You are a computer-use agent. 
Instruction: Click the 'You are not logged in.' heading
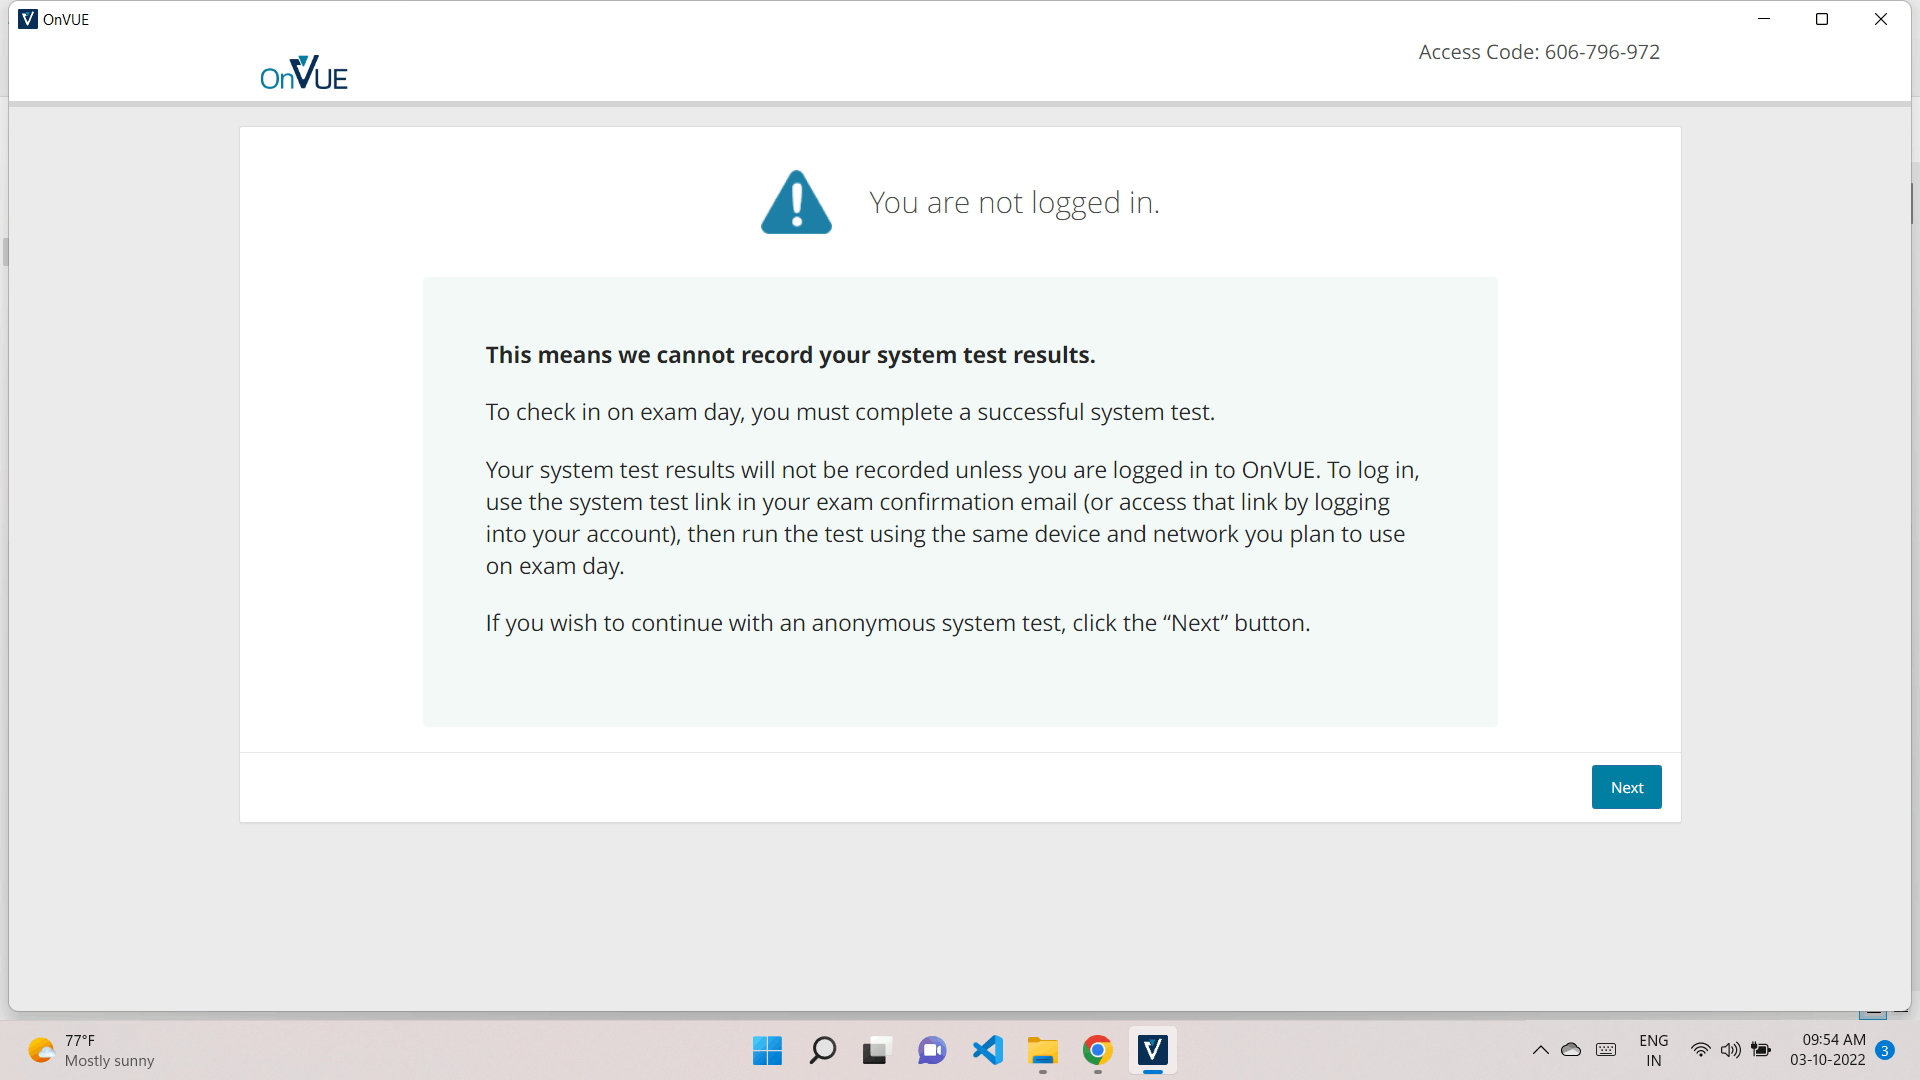click(x=1014, y=203)
